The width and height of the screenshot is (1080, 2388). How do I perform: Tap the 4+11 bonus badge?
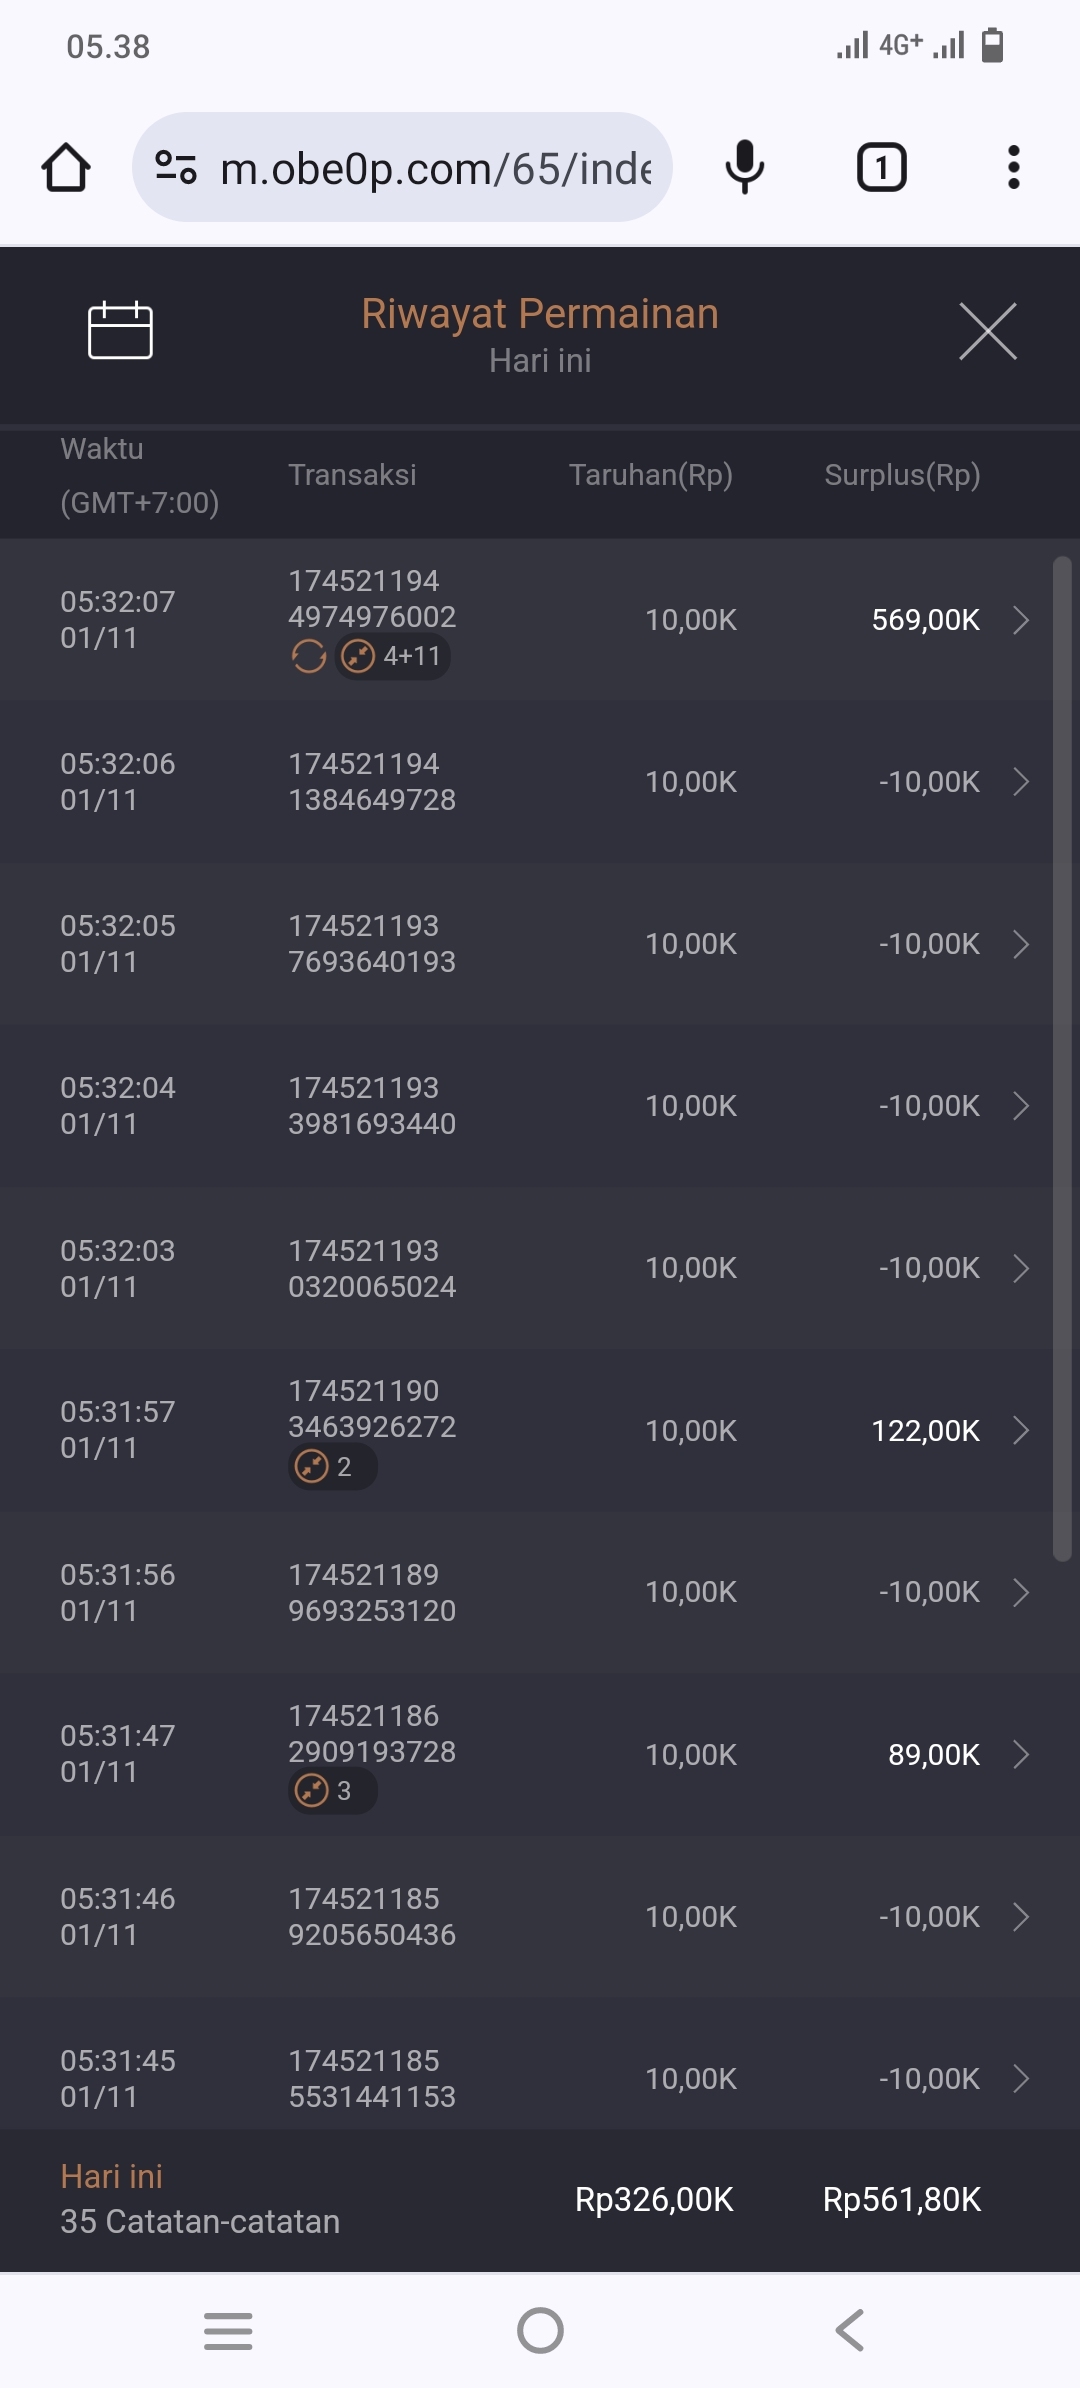392,657
